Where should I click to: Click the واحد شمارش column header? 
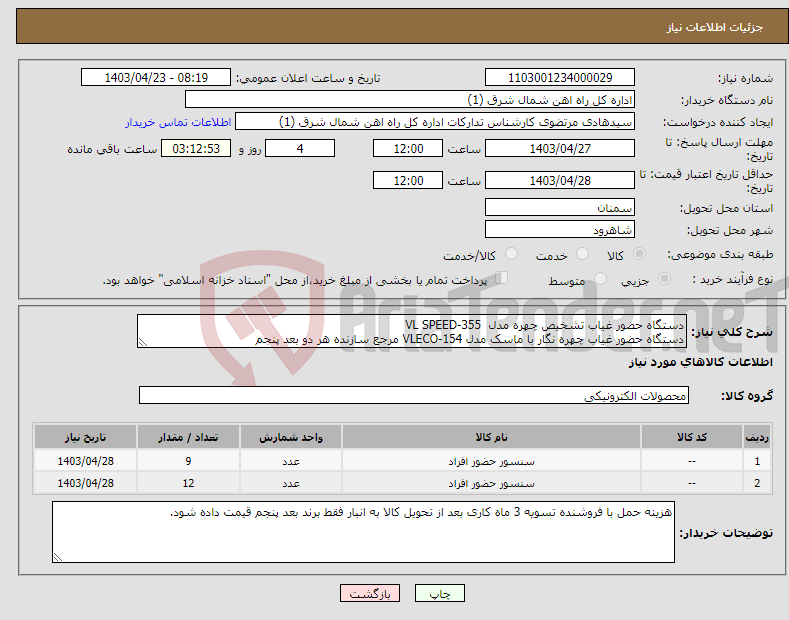tap(291, 437)
